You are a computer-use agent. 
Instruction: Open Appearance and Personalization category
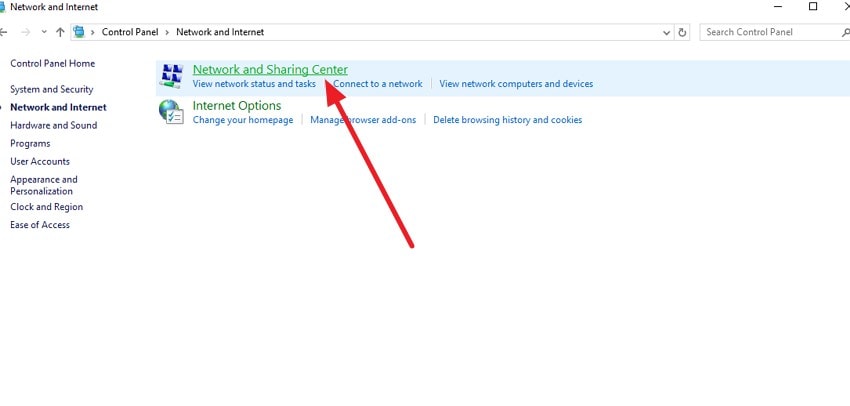tap(44, 185)
